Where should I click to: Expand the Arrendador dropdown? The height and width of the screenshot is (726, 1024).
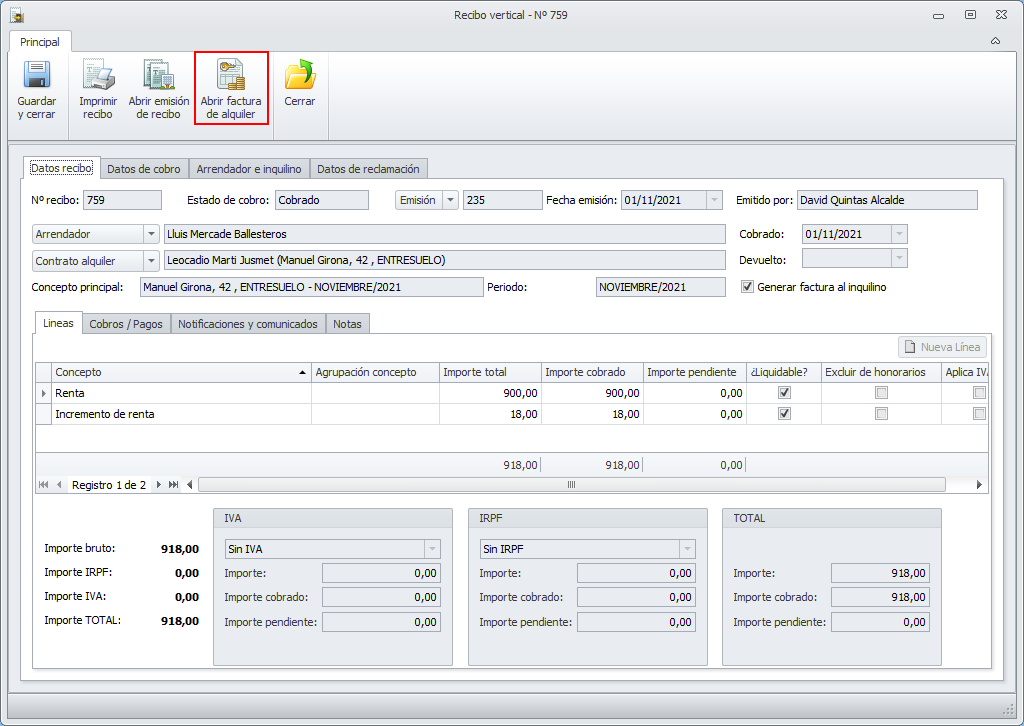pos(151,234)
